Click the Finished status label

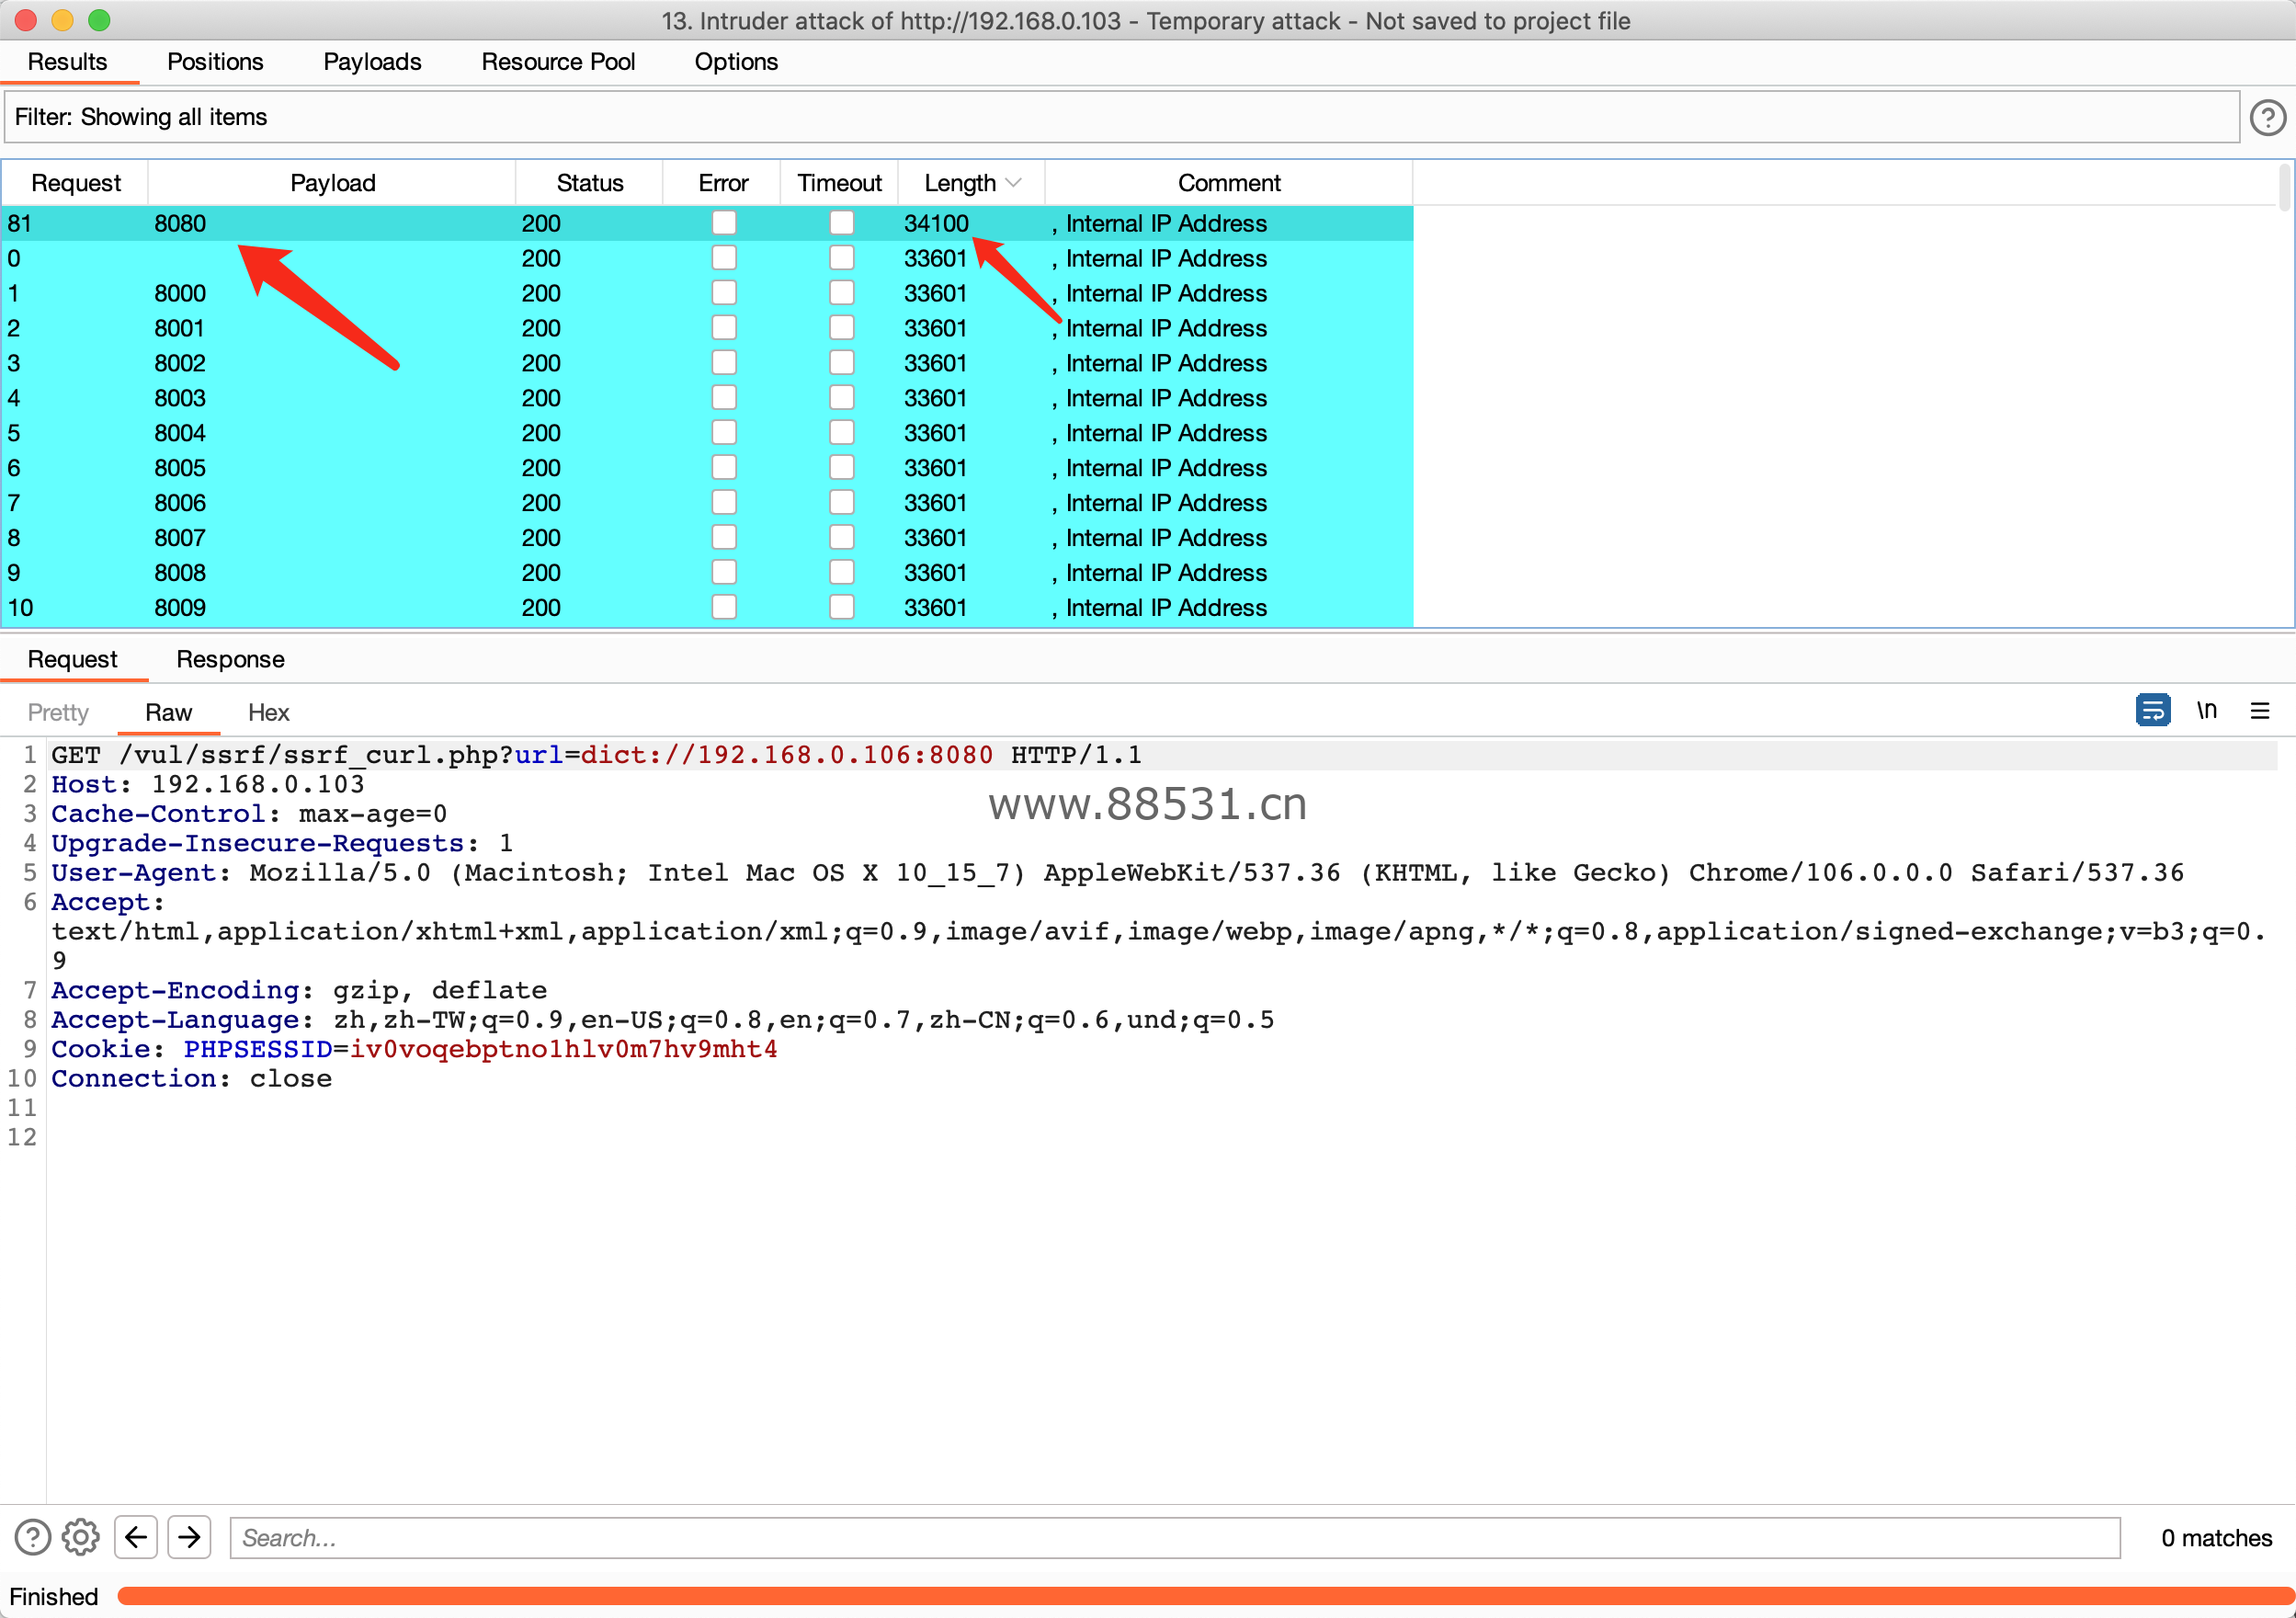(53, 1596)
